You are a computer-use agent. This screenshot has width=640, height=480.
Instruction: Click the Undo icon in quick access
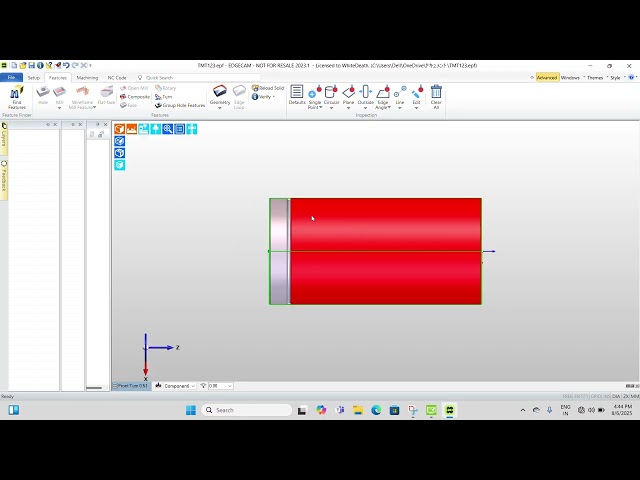(66, 65)
